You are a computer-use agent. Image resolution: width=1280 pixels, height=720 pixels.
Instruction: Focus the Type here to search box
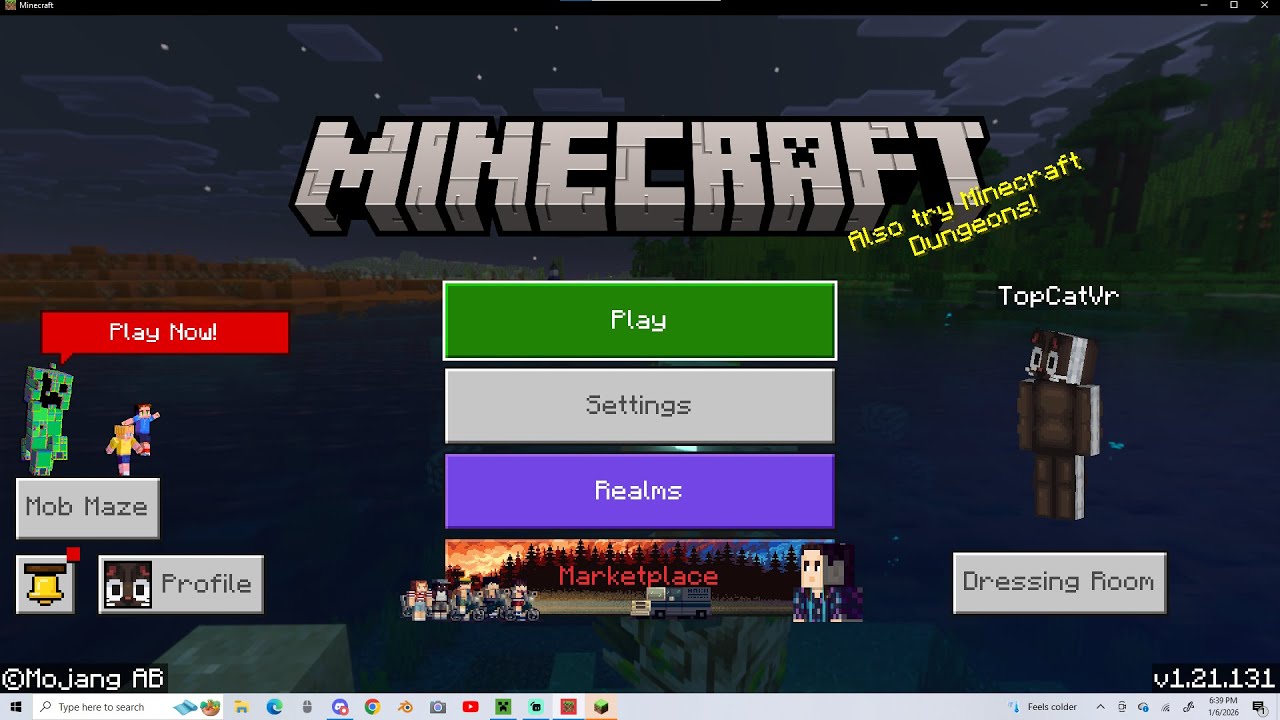[x=128, y=707]
